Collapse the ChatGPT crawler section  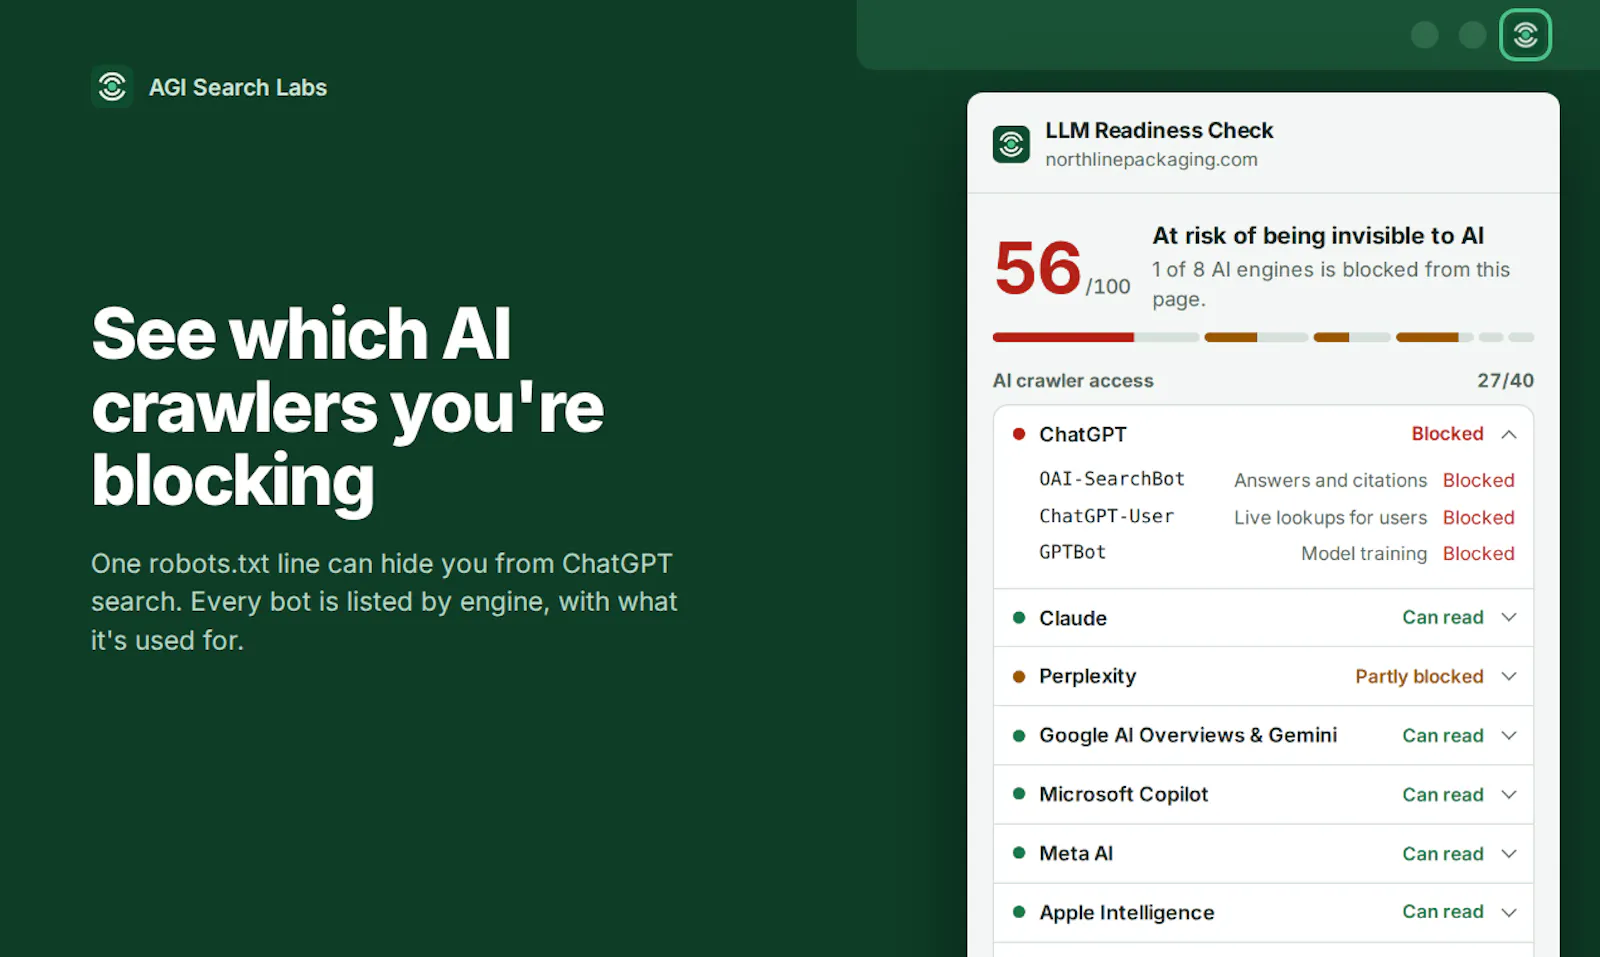(1509, 434)
